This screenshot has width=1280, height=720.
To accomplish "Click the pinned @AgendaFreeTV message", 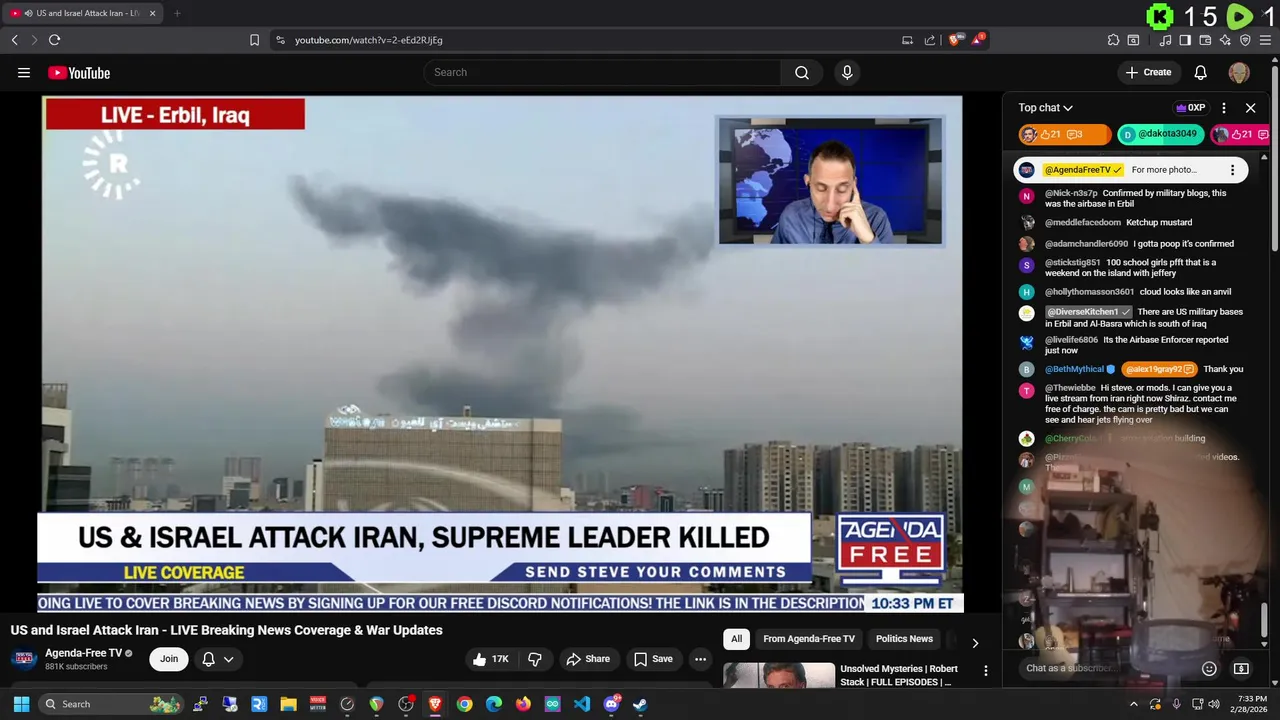I will coord(1130,170).
